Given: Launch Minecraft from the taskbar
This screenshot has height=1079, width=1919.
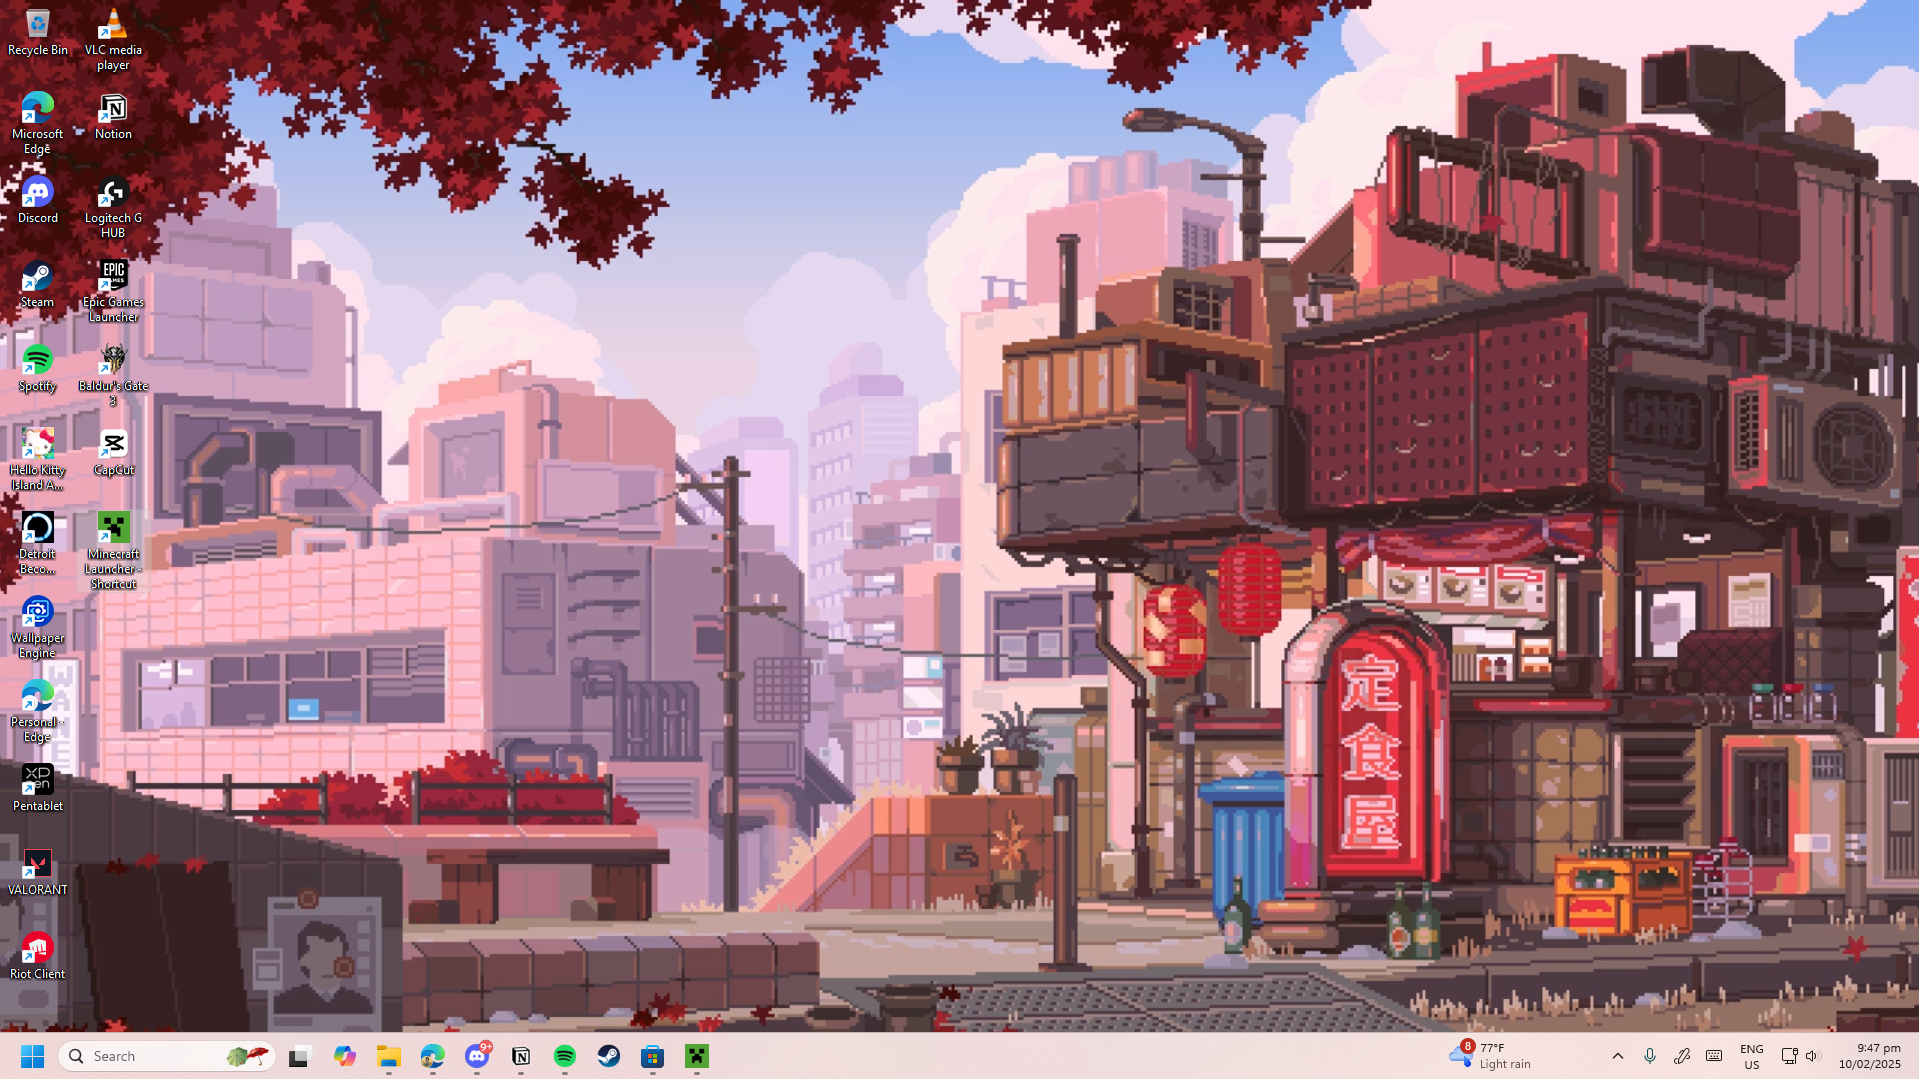Looking at the screenshot, I should (697, 1056).
